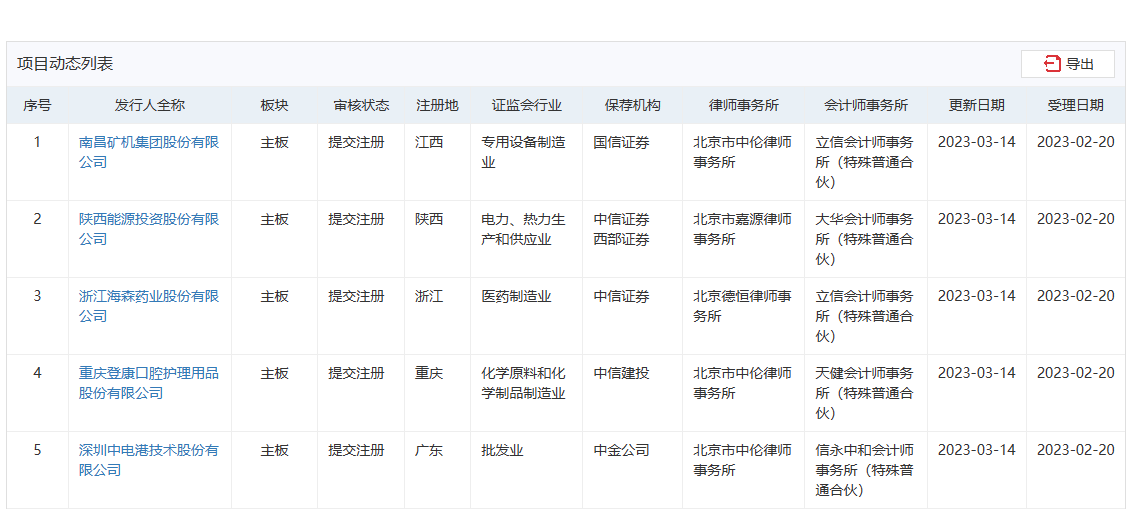Click the 证监会行业 column header
This screenshot has height=532, width=1142.
pyautogui.click(x=526, y=105)
